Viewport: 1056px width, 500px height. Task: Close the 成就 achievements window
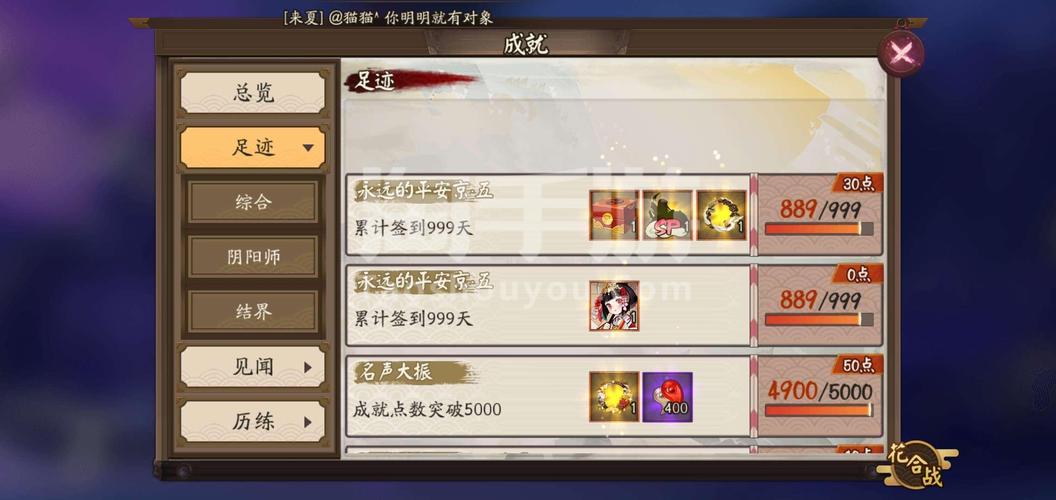pyautogui.click(x=901, y=54)
